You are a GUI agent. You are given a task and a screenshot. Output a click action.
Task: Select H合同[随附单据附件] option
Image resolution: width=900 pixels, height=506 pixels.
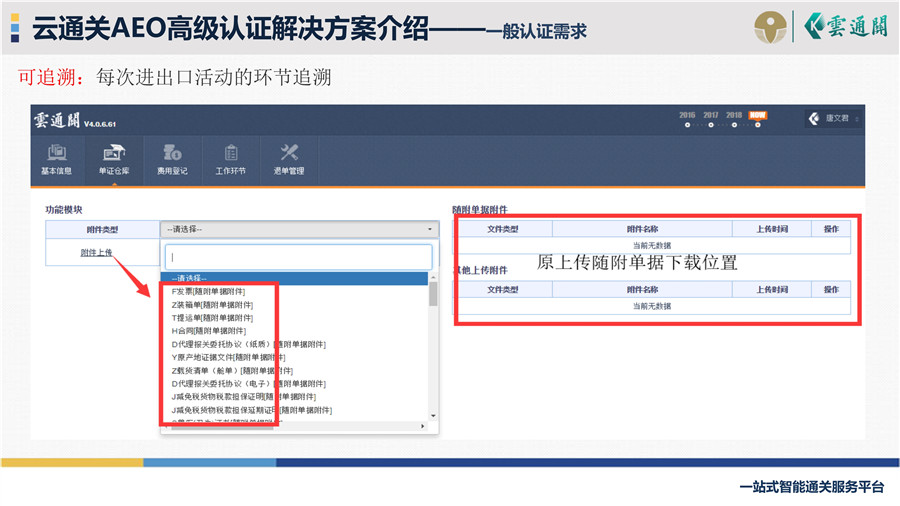click(x=208, y=331)
